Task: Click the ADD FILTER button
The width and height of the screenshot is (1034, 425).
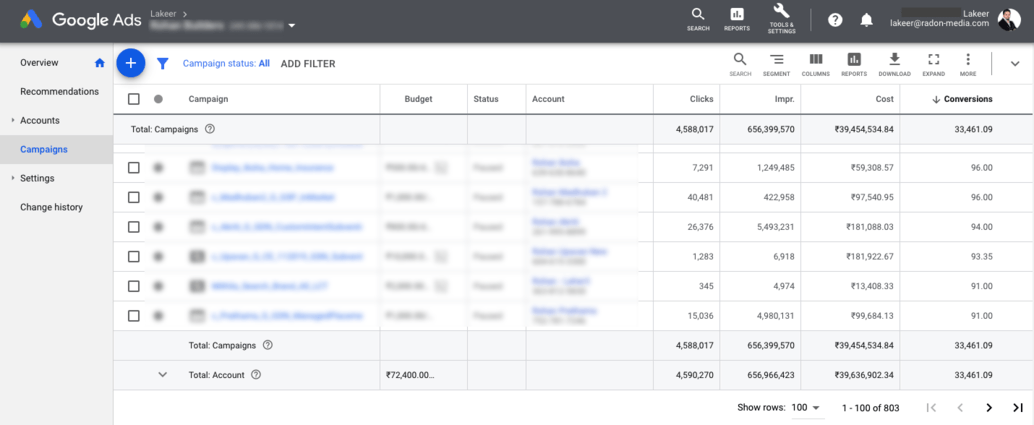Action: pyautogui.click(x=308, y=64)
